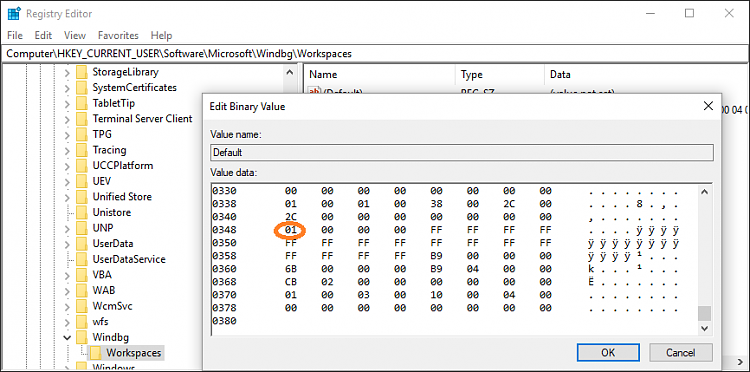Image resolution: width=750 pixels, height=372 pixels.
Task: Click the 38 byte in row 0338
Action: coord(436,204)
